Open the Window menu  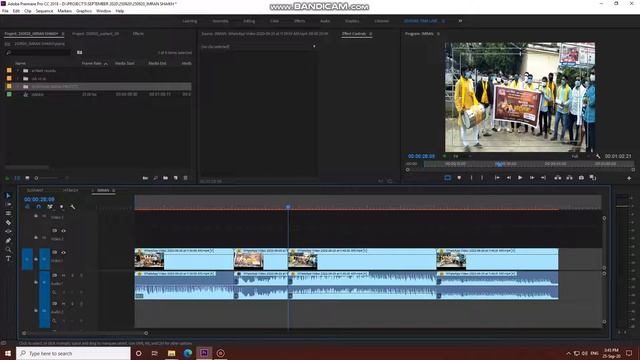tap(103, 11)
